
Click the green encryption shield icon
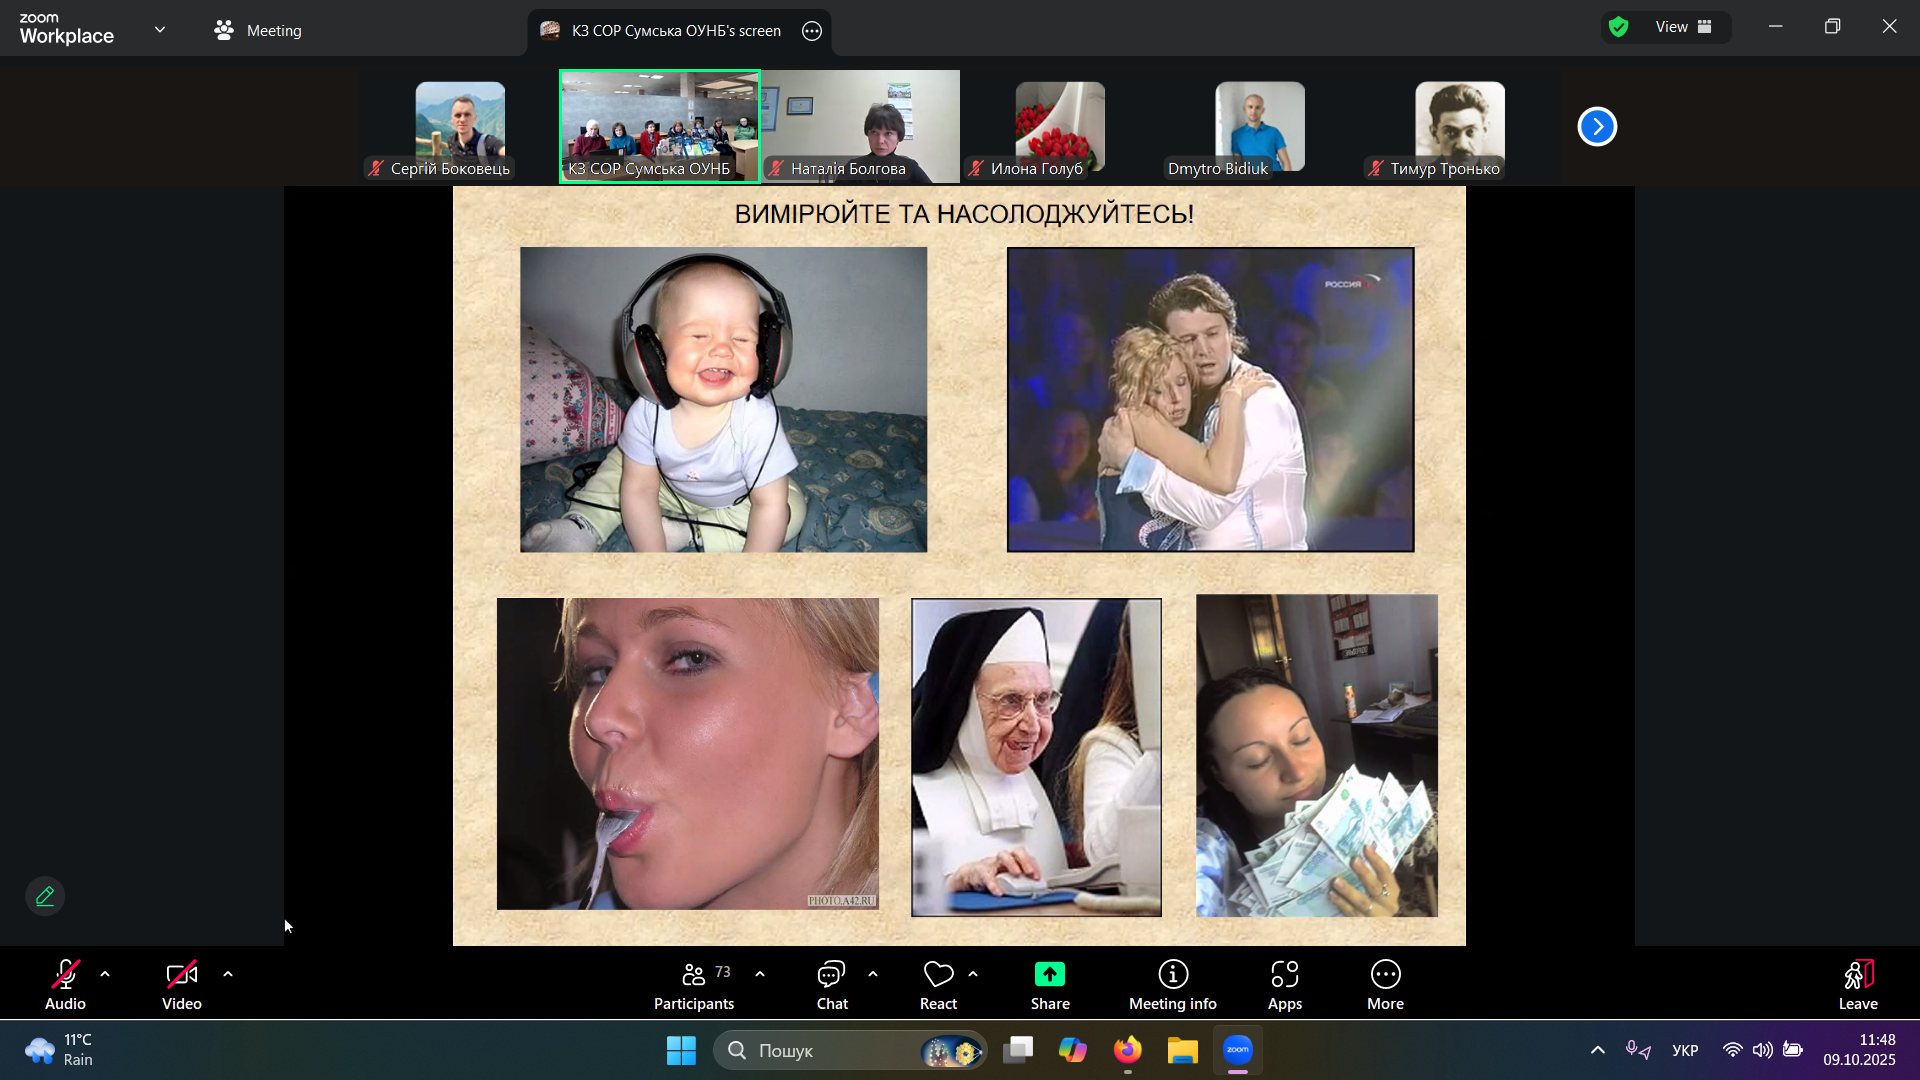(x=1618, y=27)
